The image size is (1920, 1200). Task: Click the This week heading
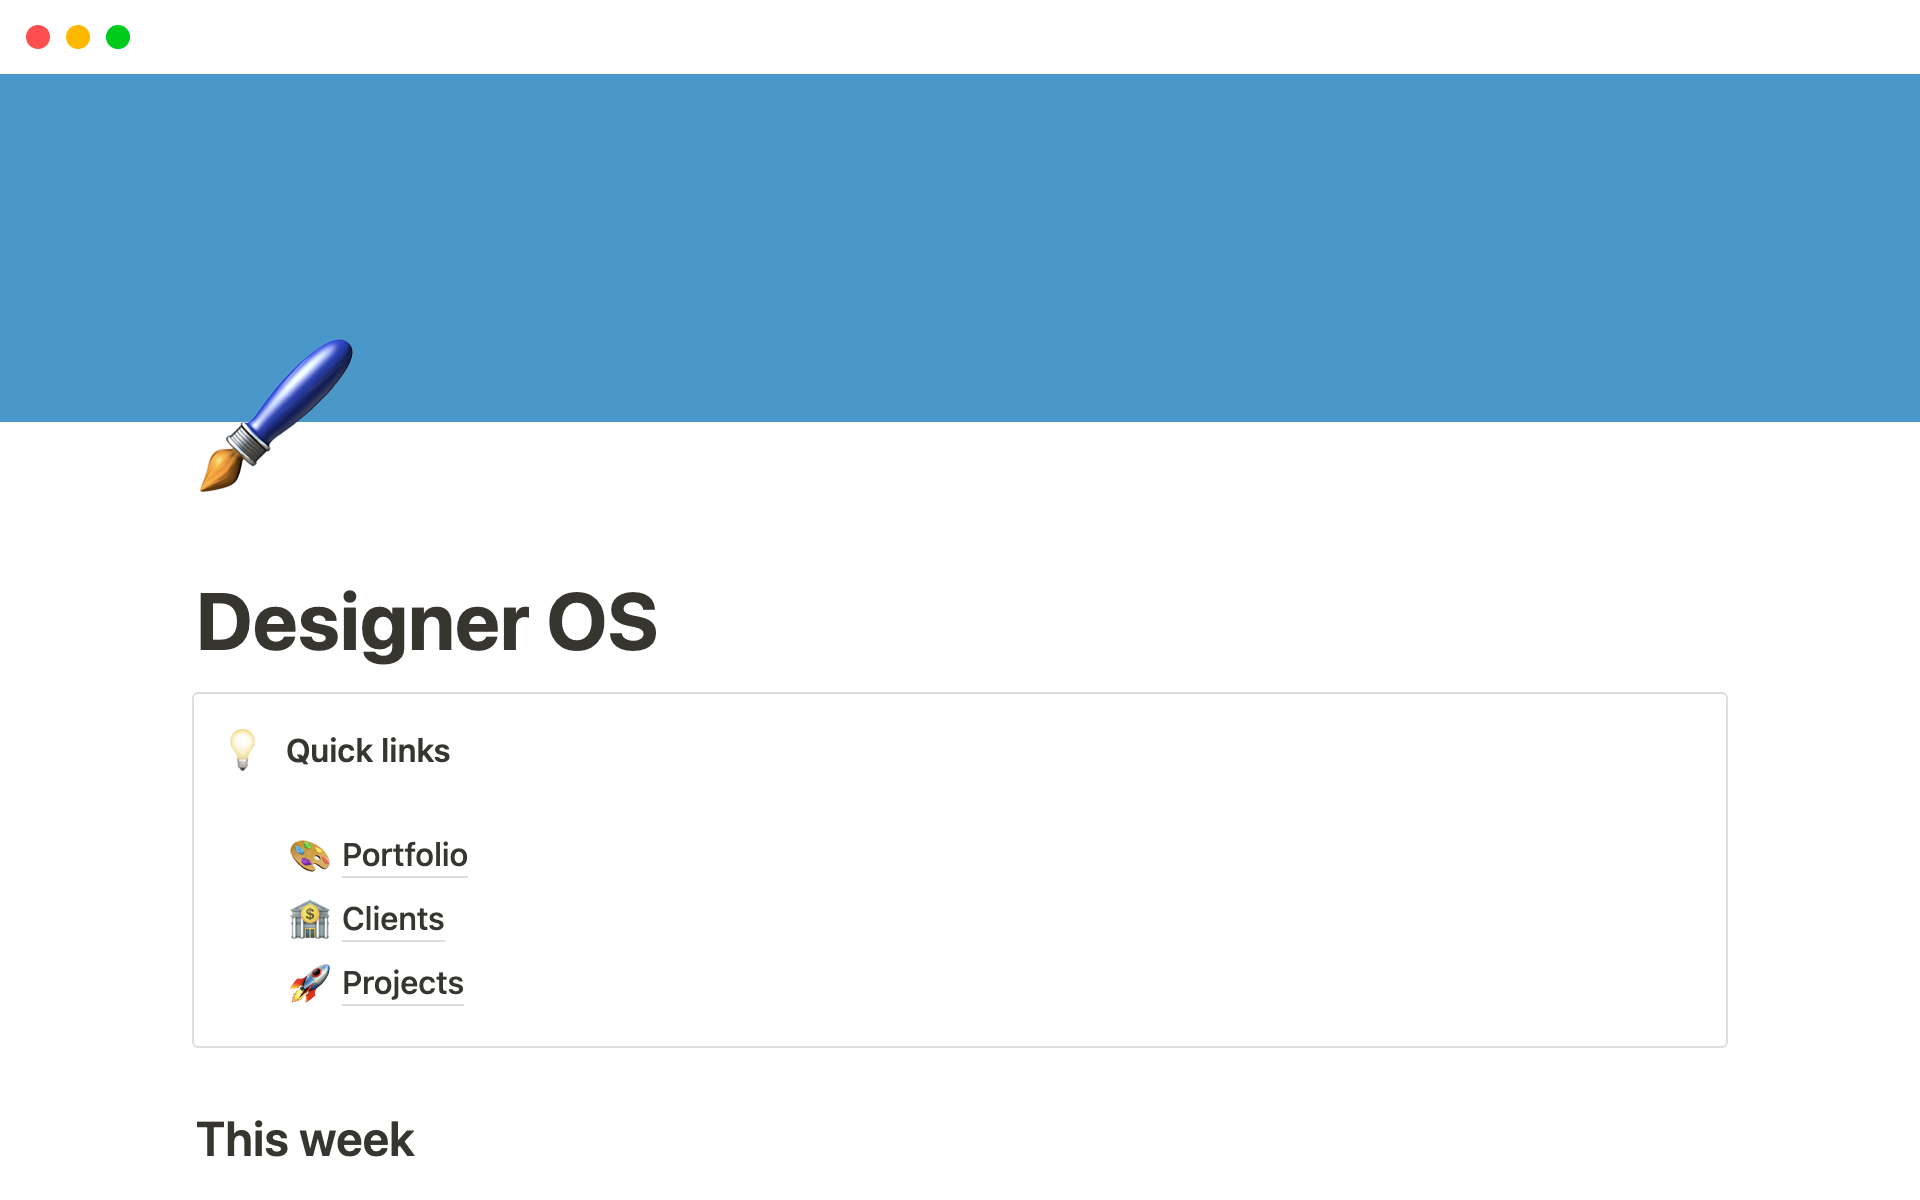[x=305, y=1139]
